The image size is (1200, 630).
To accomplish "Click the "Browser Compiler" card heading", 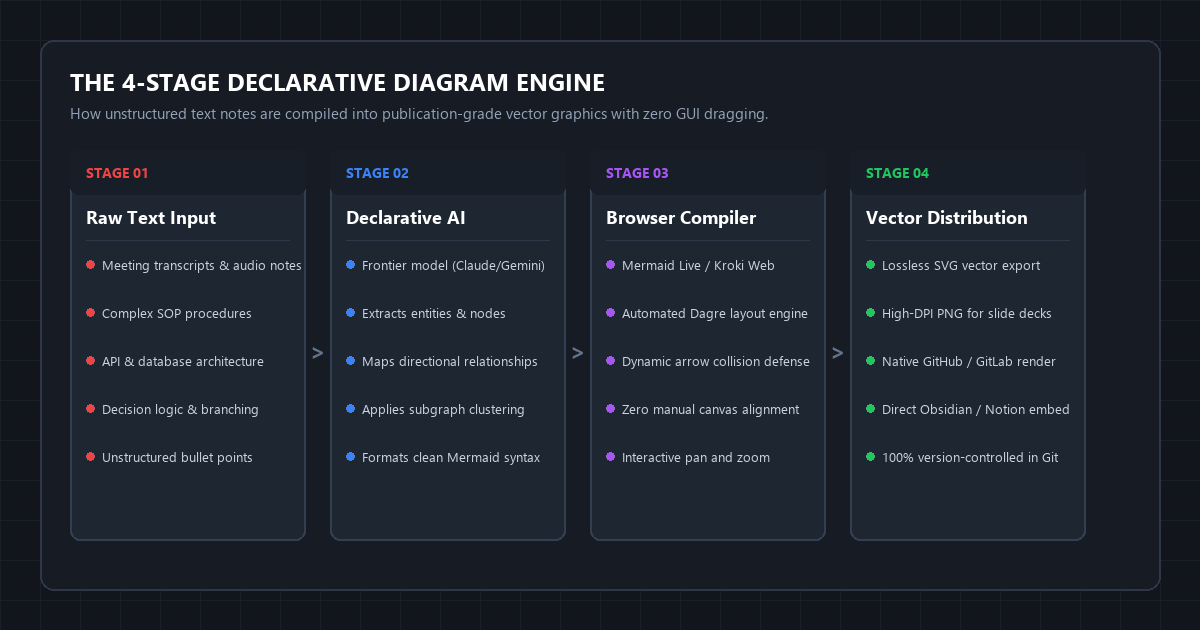I will (x=681, y=218).
